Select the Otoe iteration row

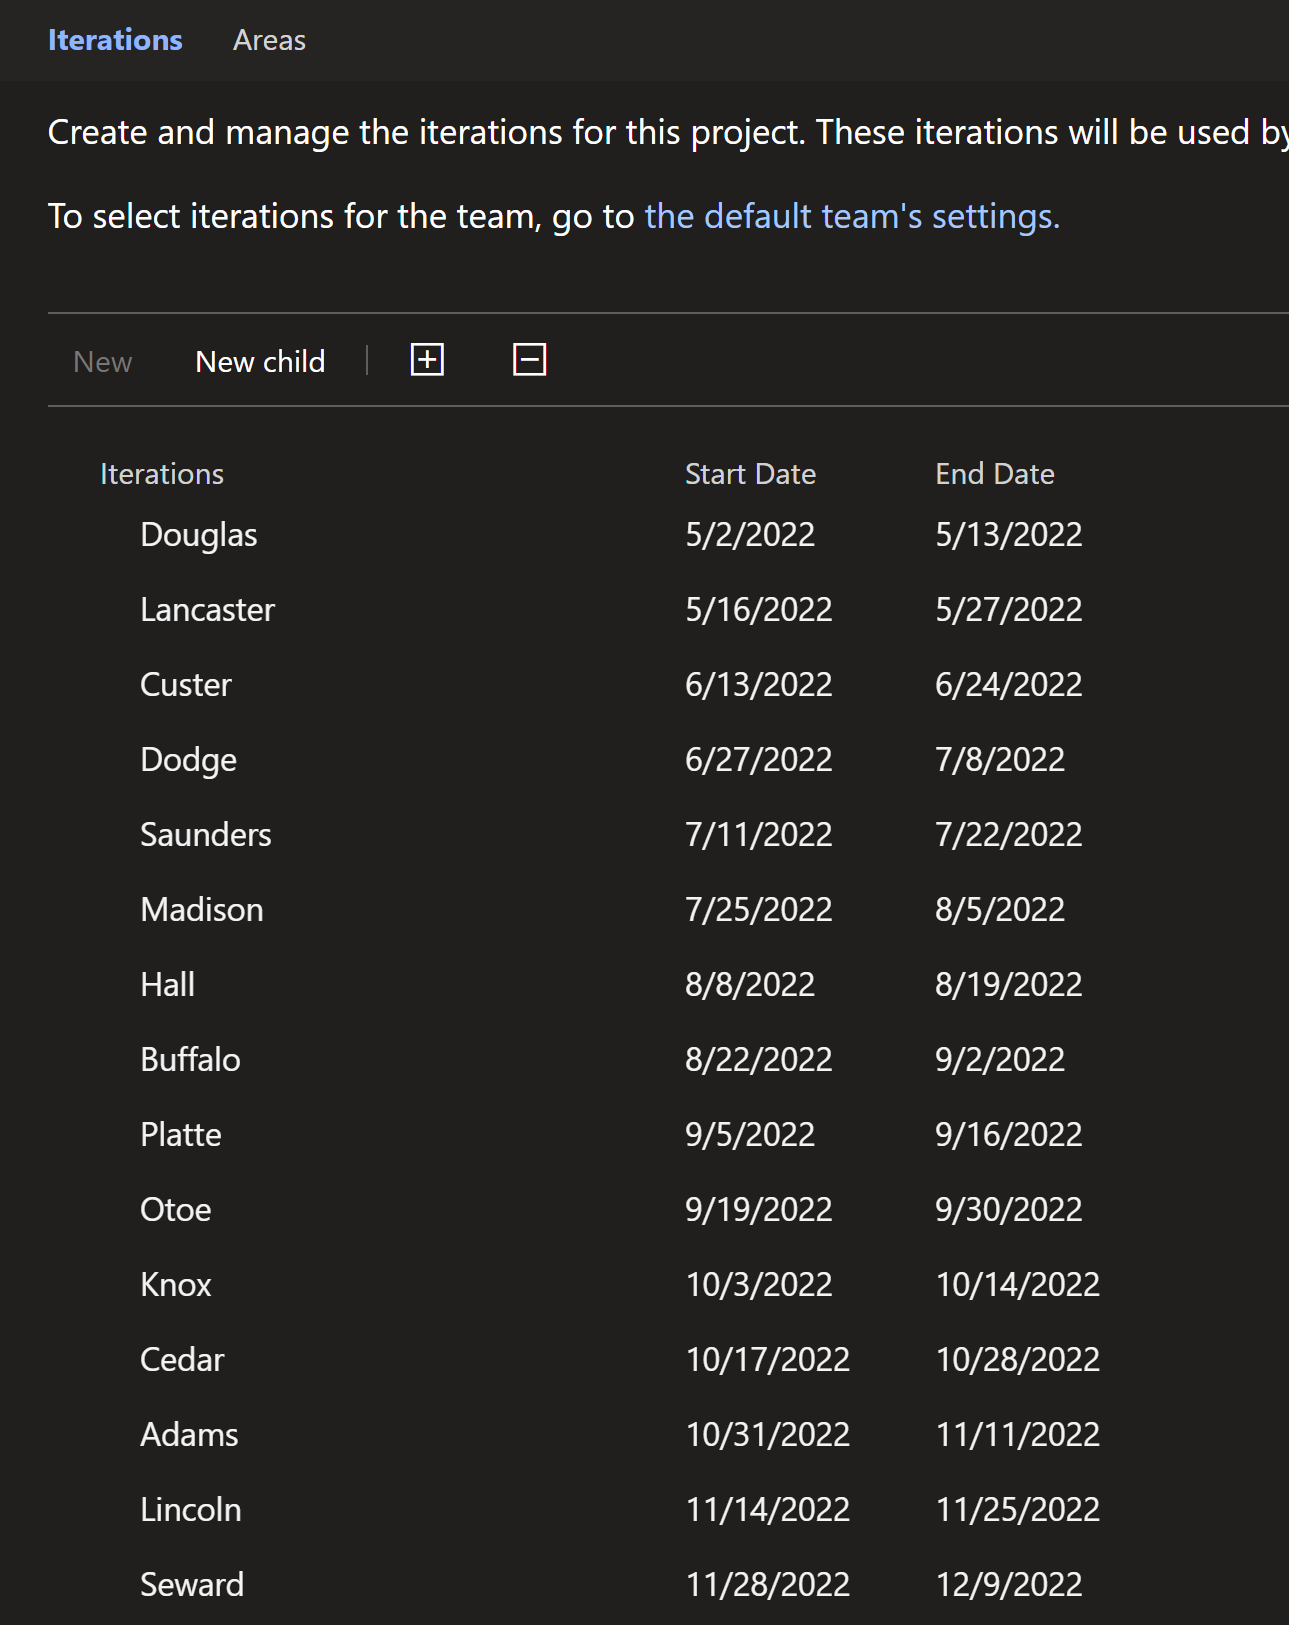click(176, 1210)
